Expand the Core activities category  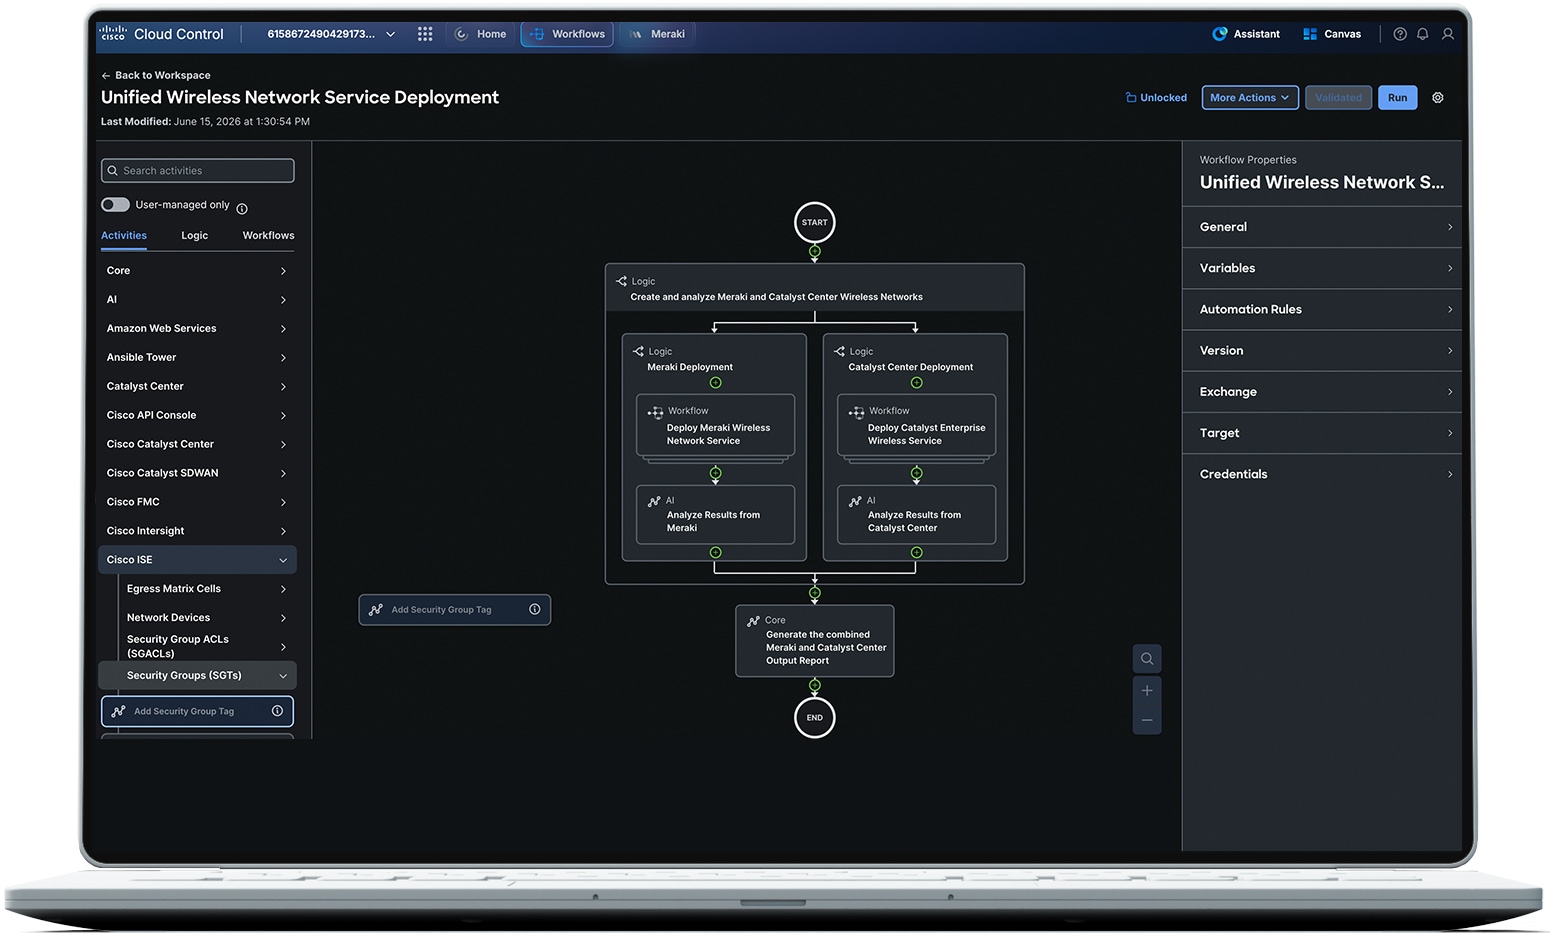click(197, 271)
